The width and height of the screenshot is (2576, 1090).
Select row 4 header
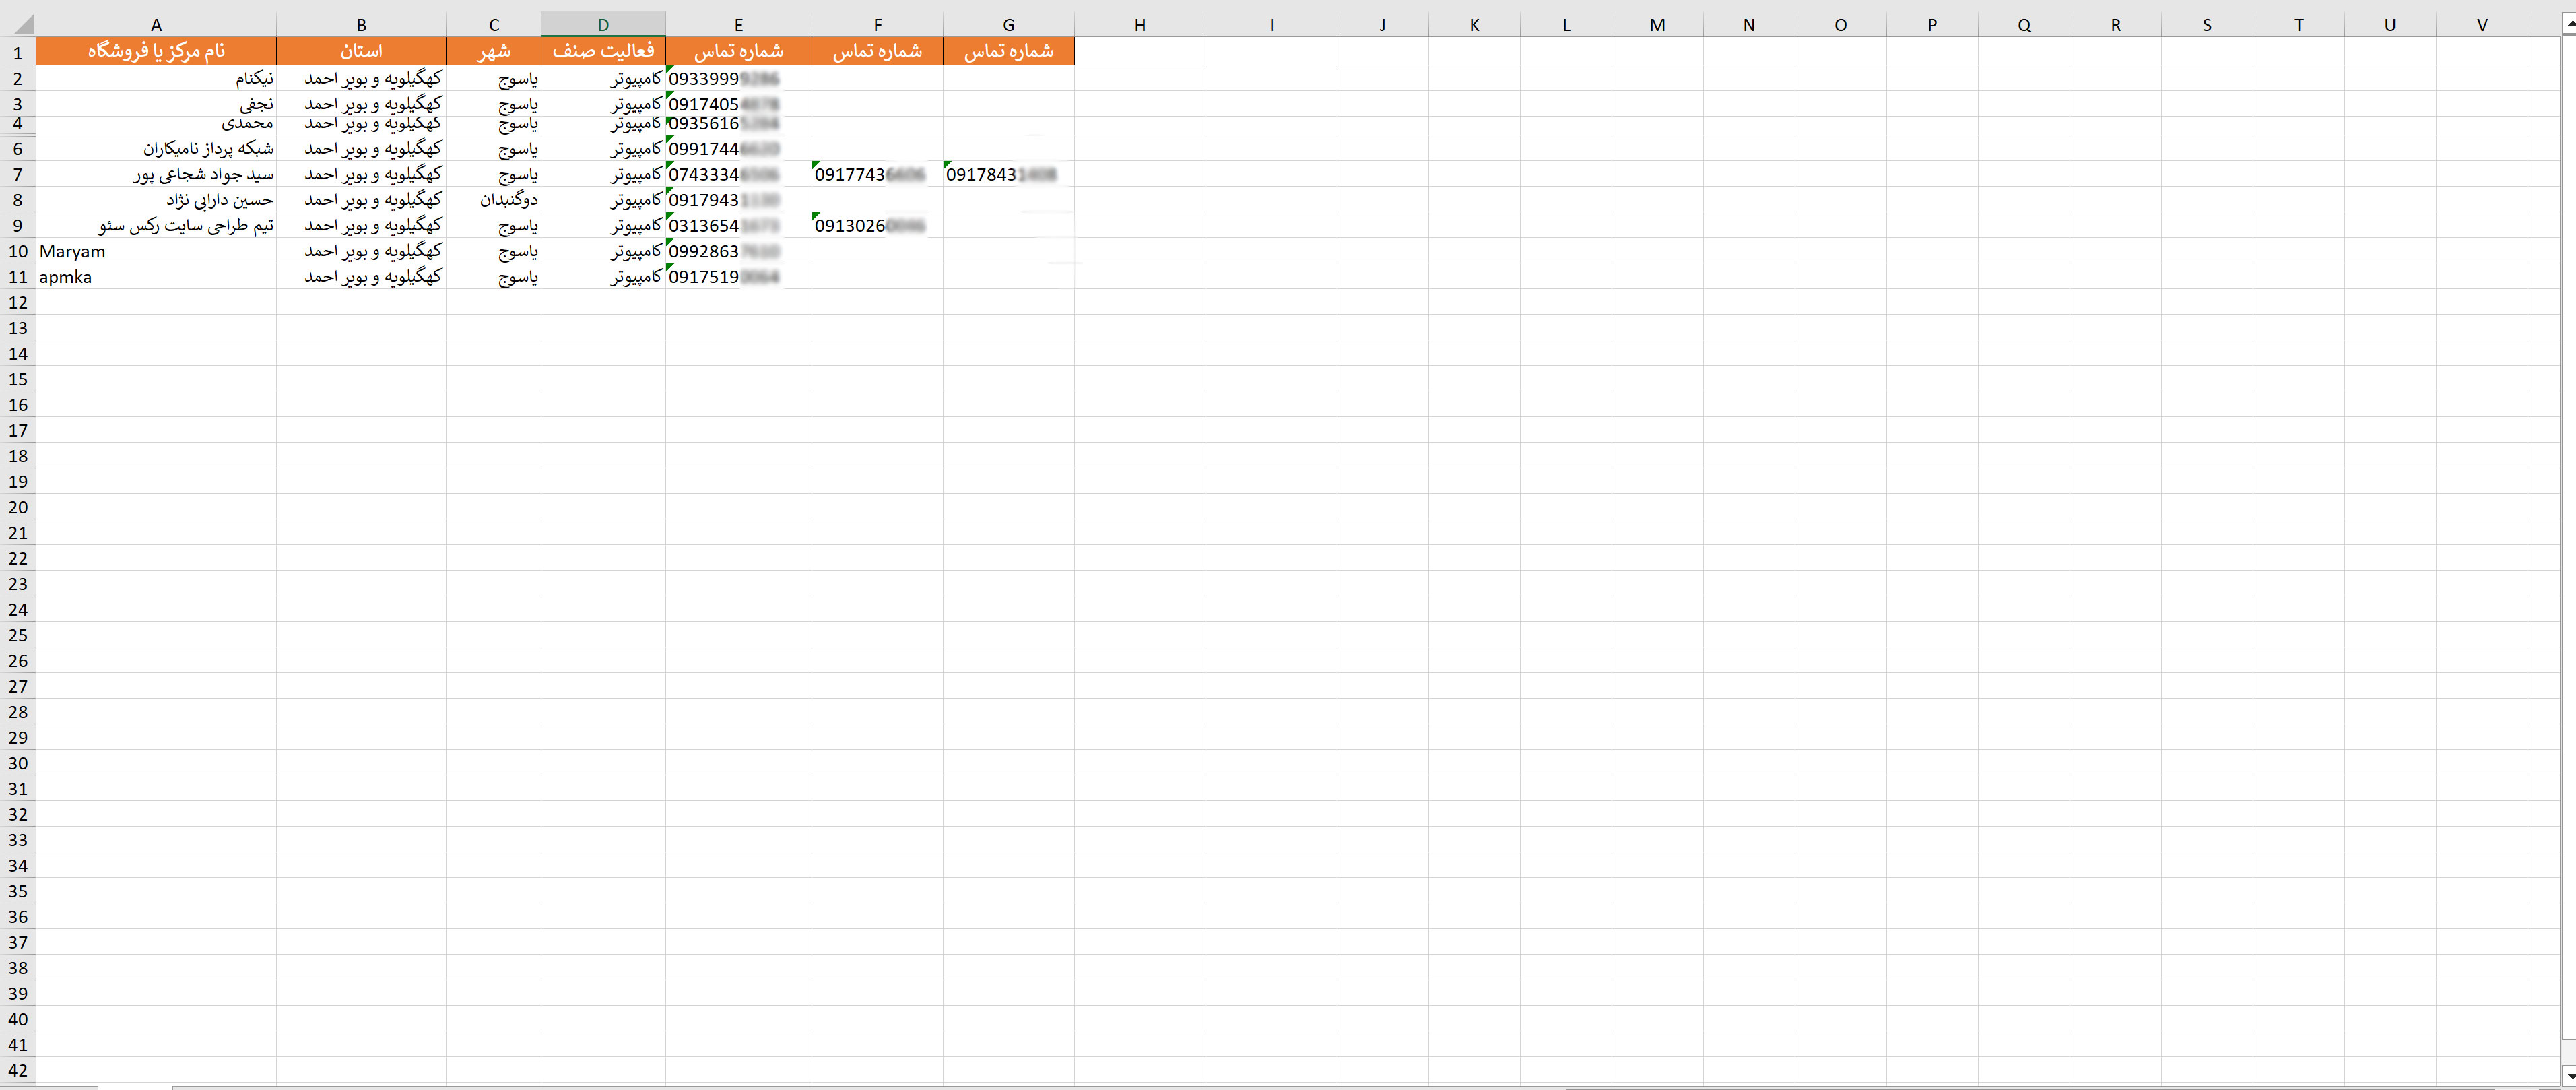[x=18, y=125]
